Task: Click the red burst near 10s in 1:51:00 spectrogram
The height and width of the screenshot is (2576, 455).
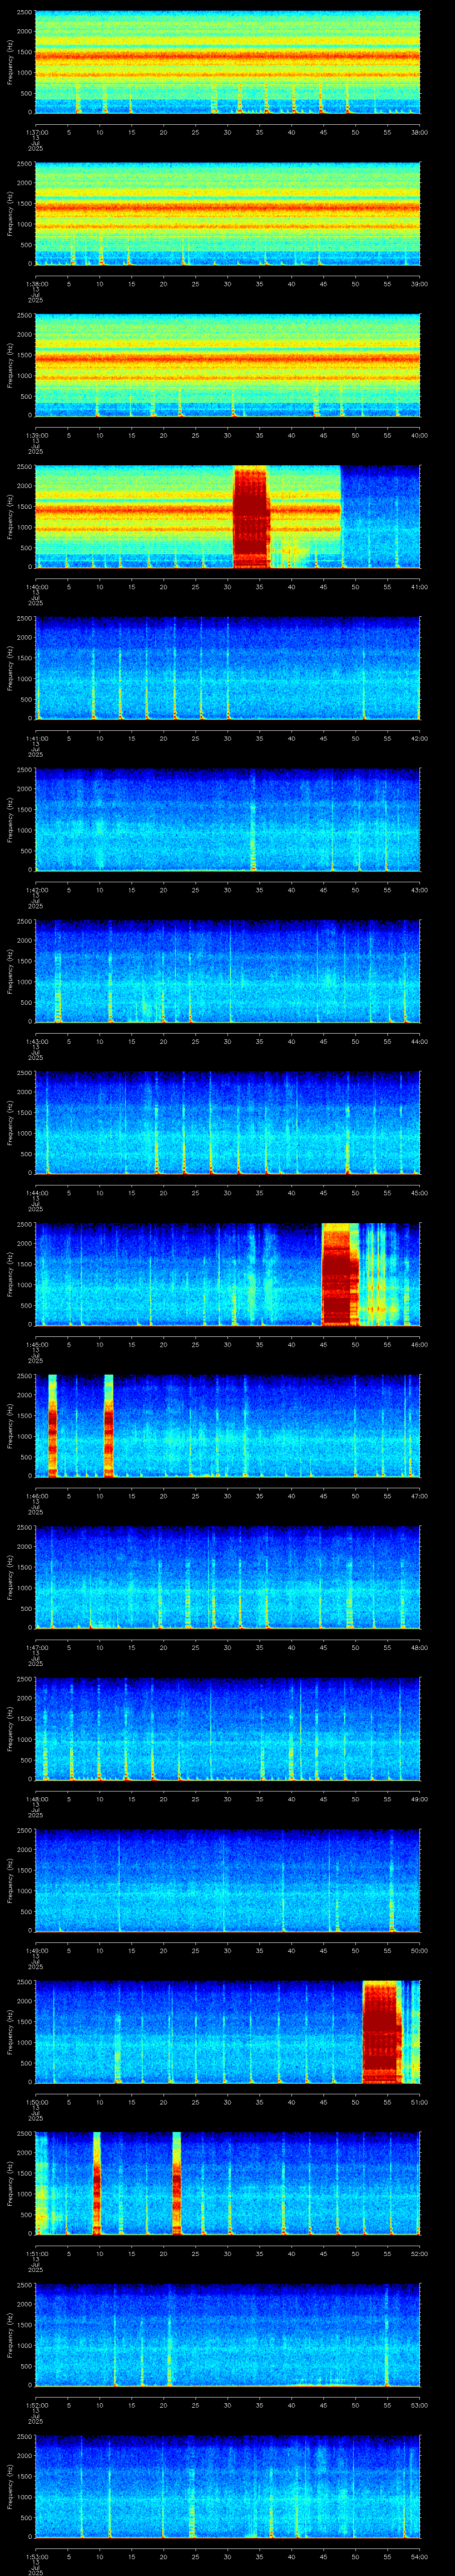Action: [97, 2183]
